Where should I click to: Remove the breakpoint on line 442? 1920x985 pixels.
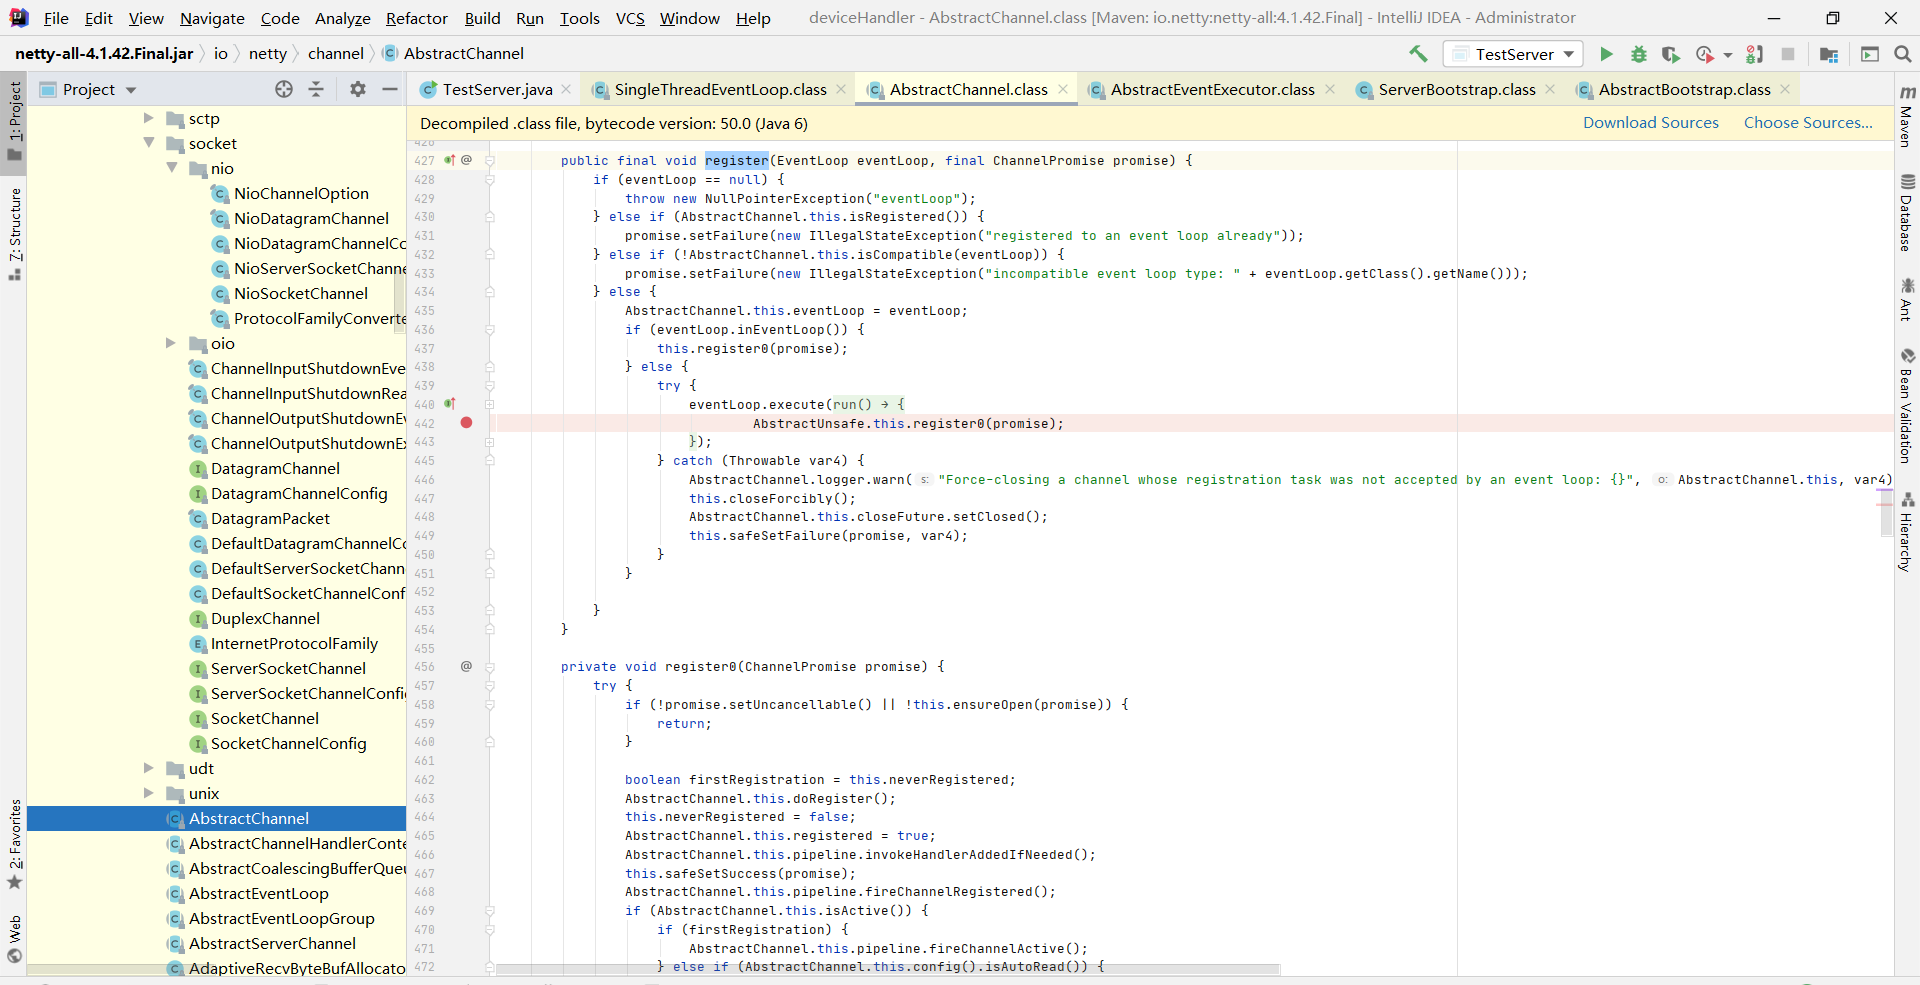click(466, 423)
